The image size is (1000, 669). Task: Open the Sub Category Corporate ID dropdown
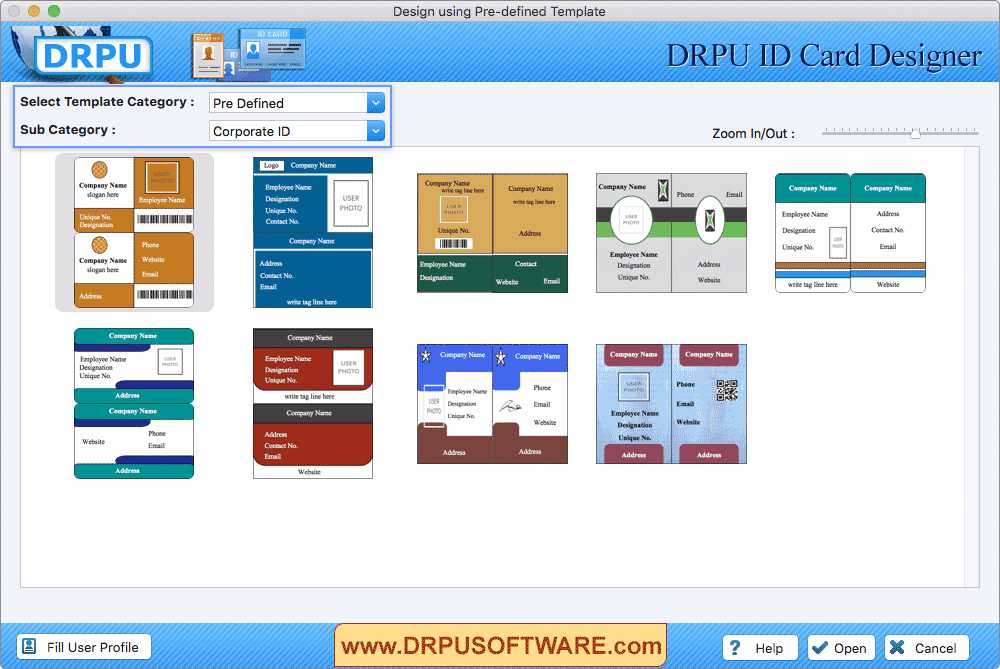[297, 131]
